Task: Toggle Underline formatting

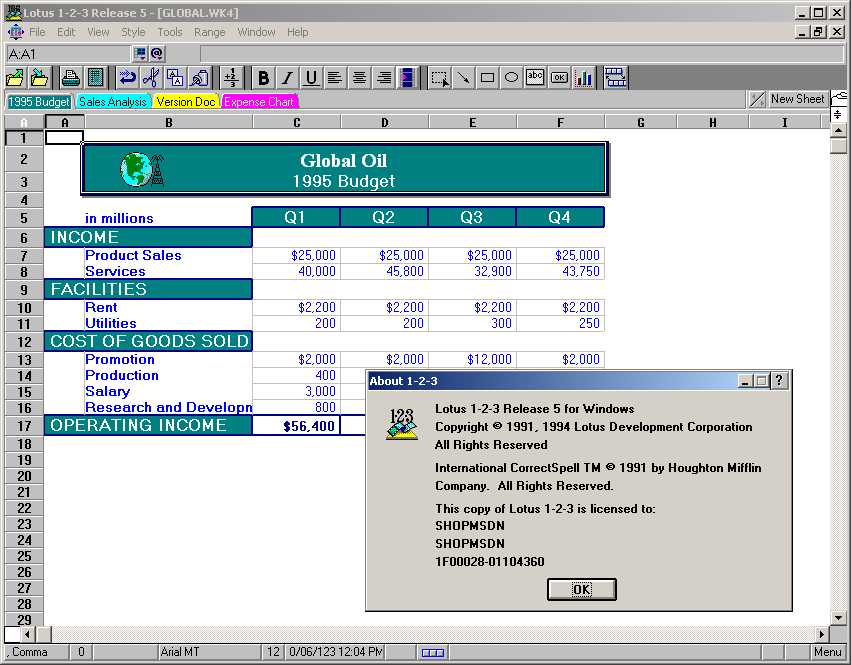Action: tap(311, 78)
